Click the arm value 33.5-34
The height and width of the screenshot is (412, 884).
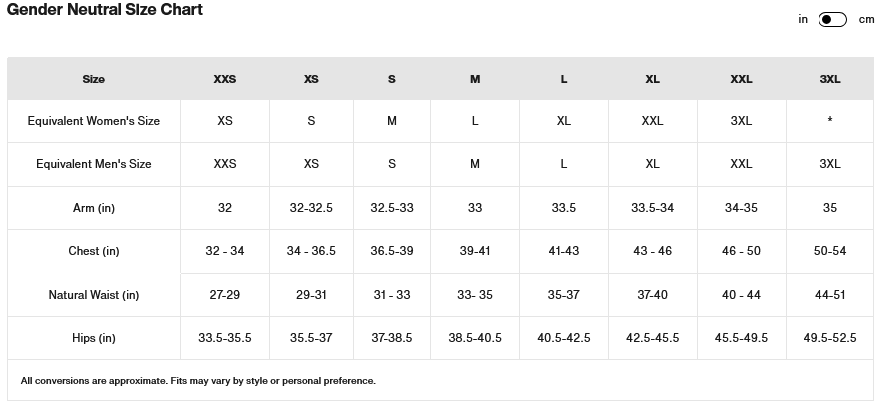[x=652, y=208]
